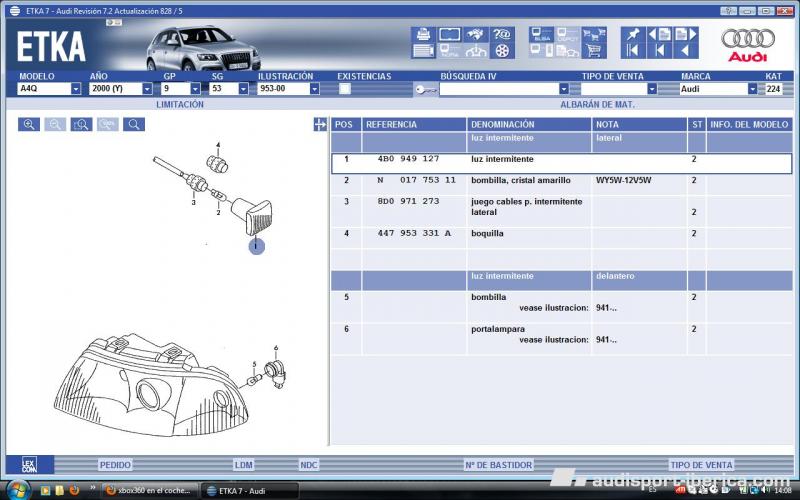Go to previous illustration page icon

click(x=660, y=35)
